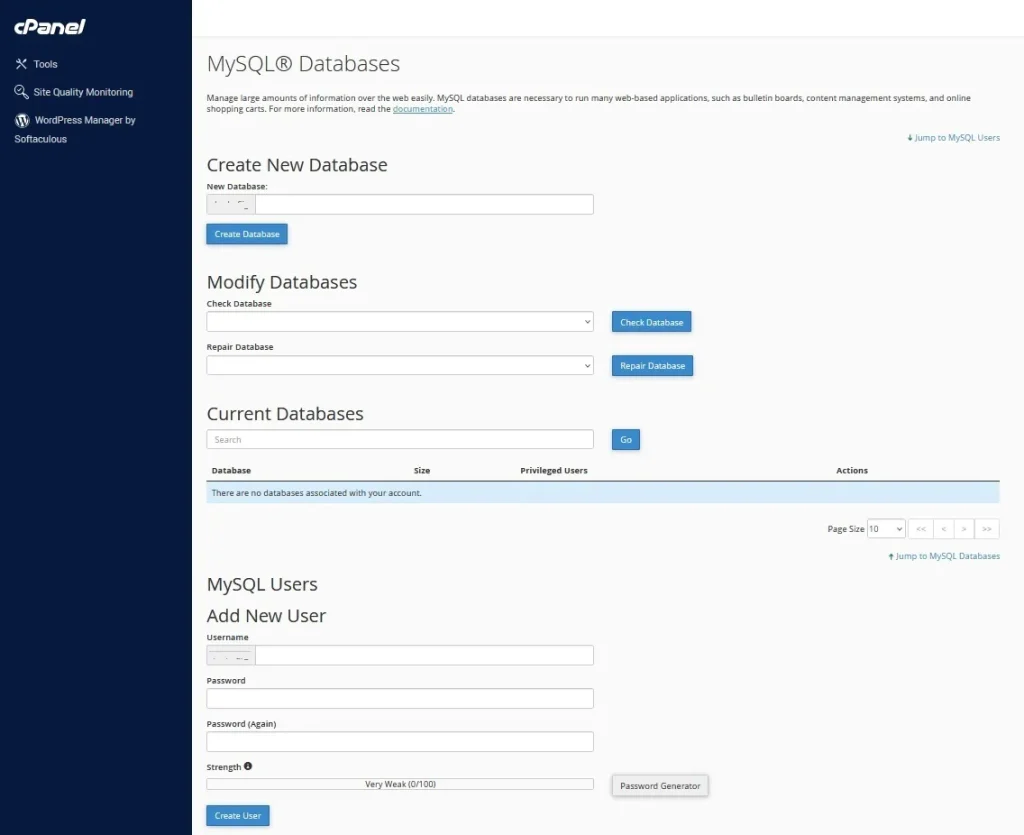Click the password strength meter bar

400,785
